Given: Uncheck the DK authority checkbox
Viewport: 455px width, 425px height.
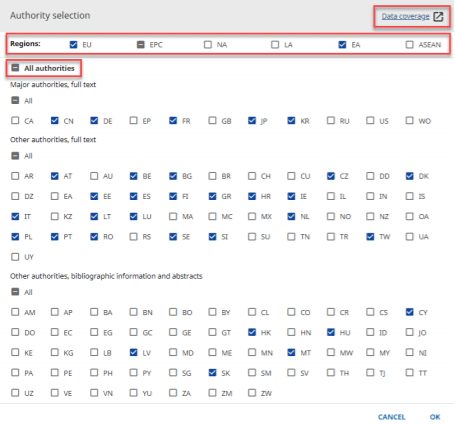Looking at the screenshot, I should point(409,176).
